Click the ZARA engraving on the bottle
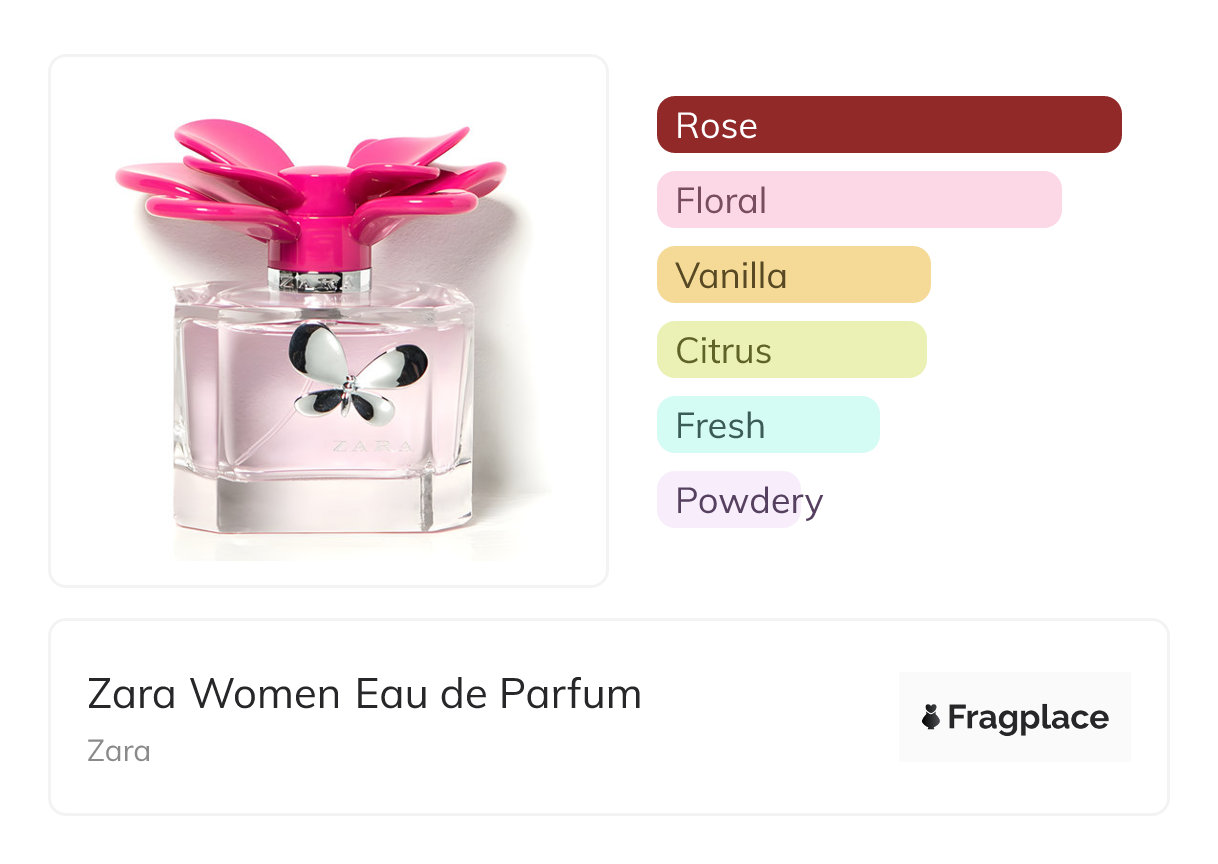Image resolution: width=1218 pixels, height=864 pixels. click(370, 447)
